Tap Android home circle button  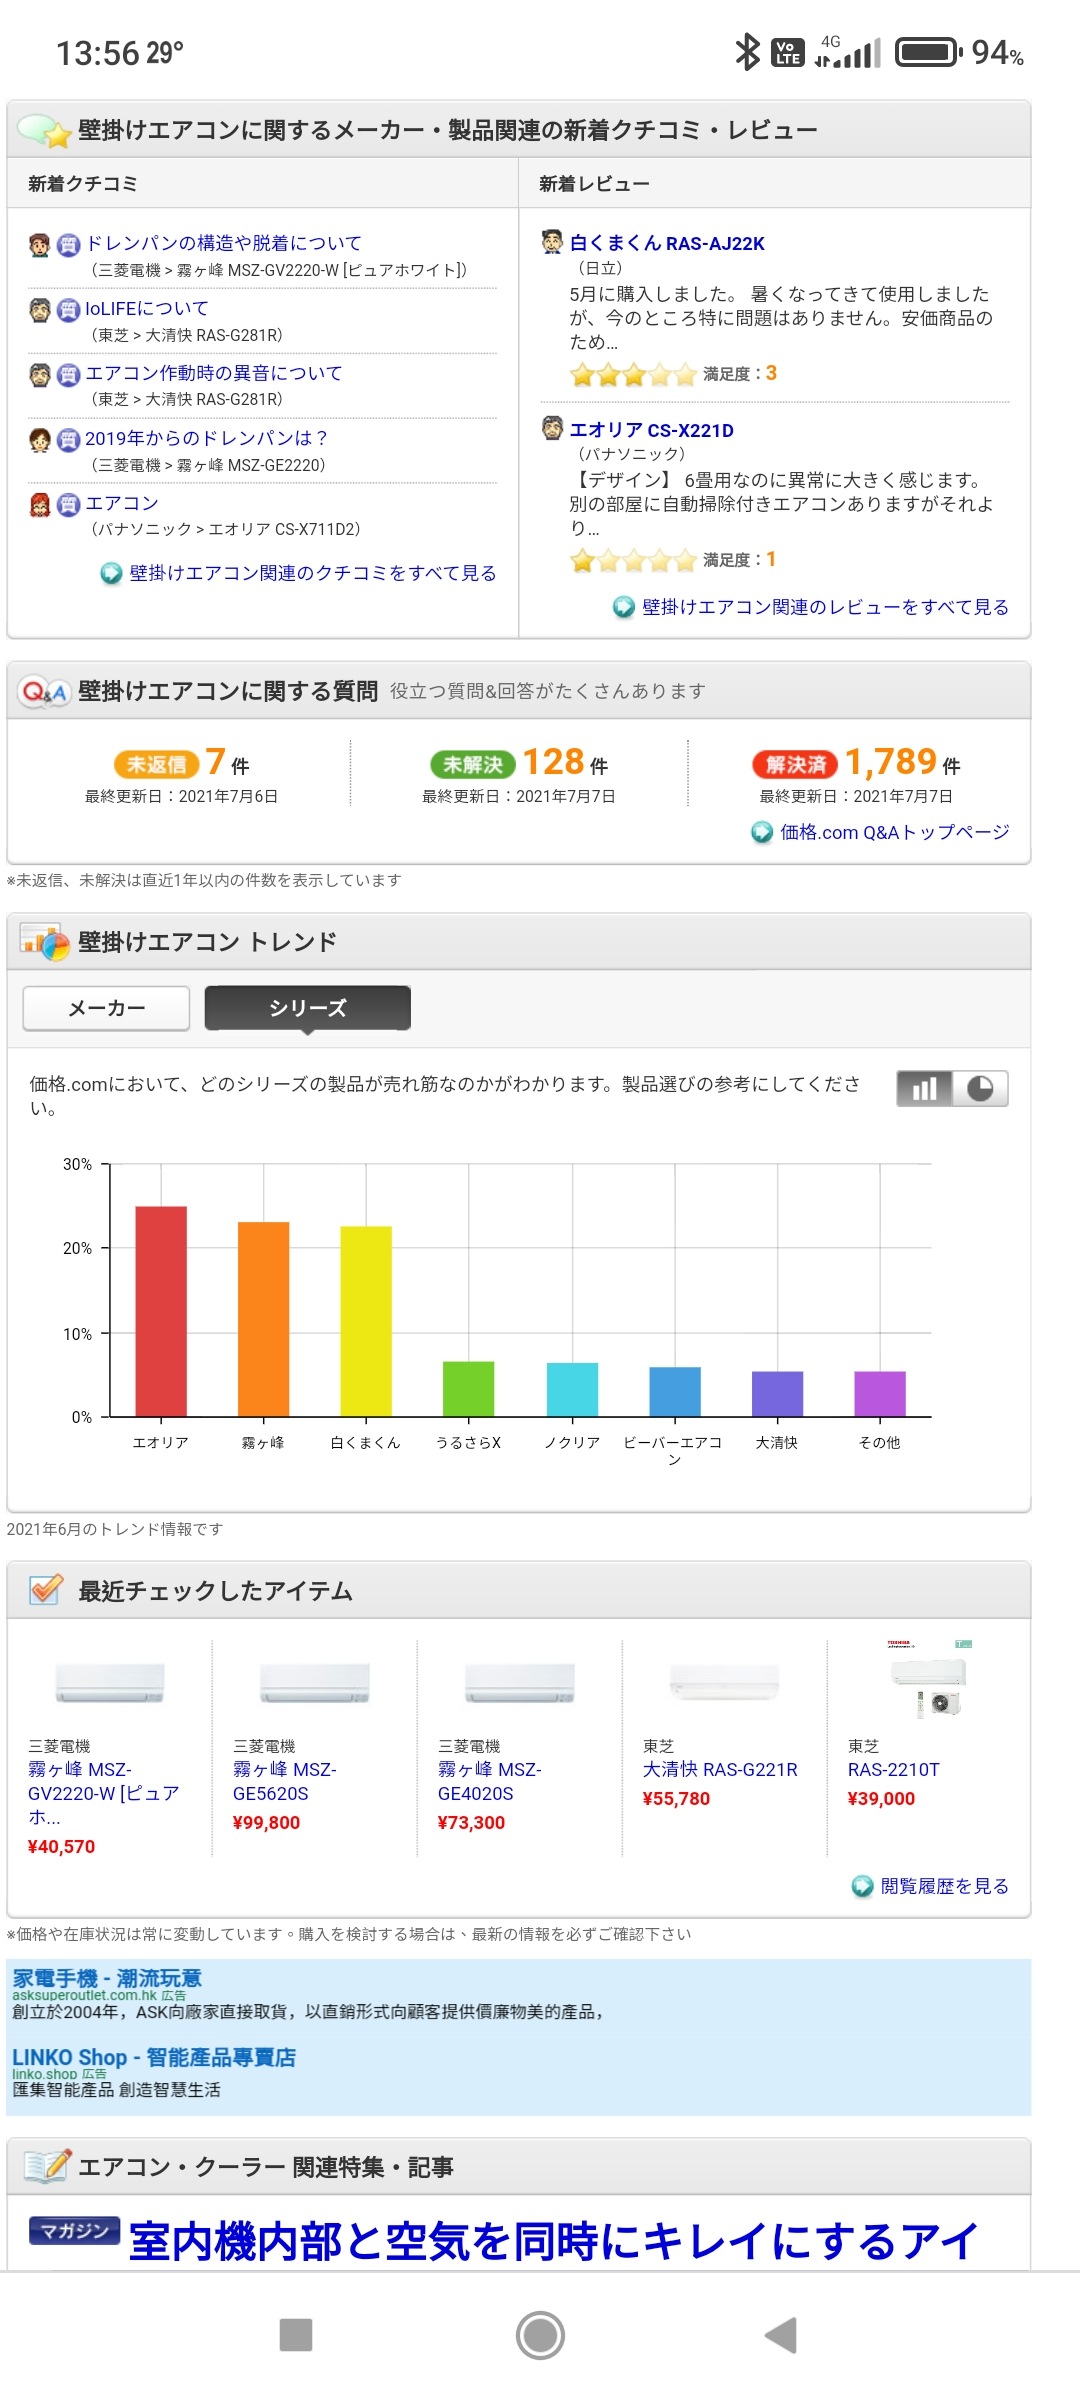pos(540,2335)
